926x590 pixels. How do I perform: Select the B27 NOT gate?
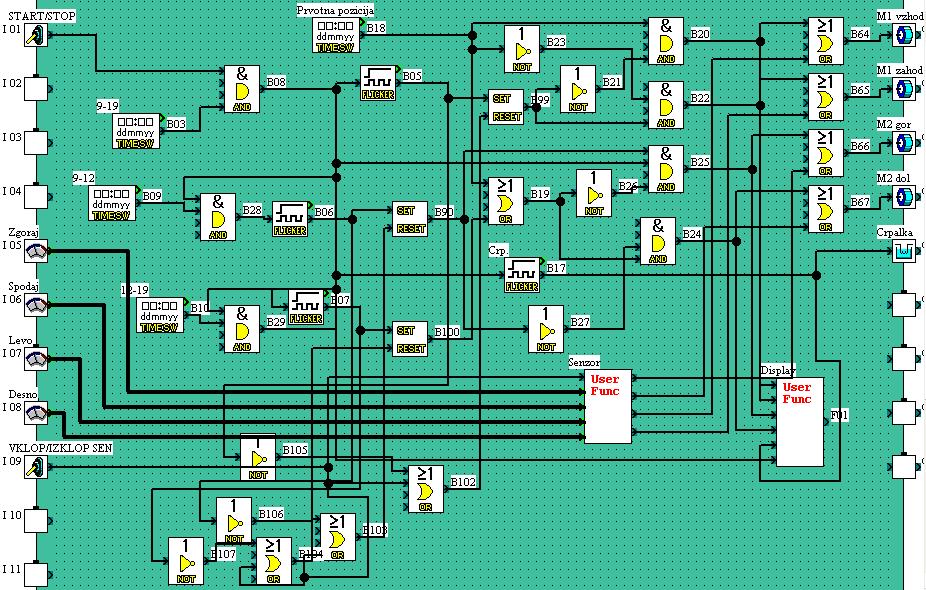tap(546, 329)
